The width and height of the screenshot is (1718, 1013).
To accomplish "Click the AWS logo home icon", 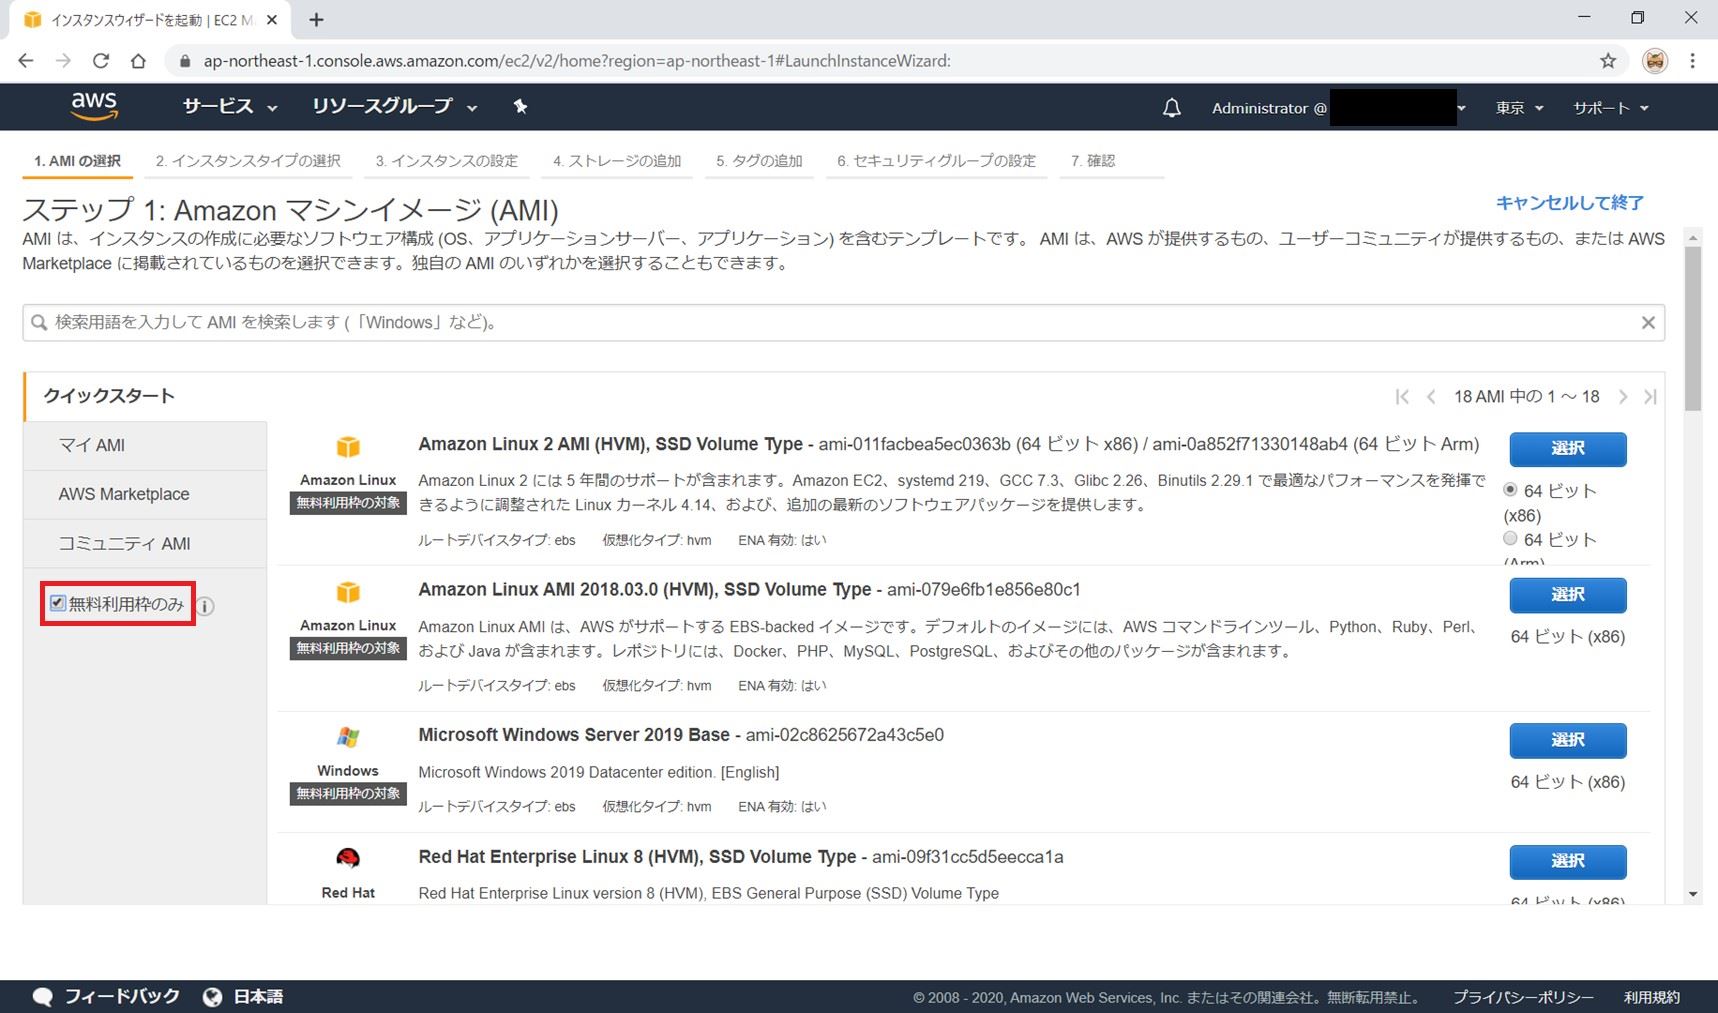I will click(x=94, y=106).
